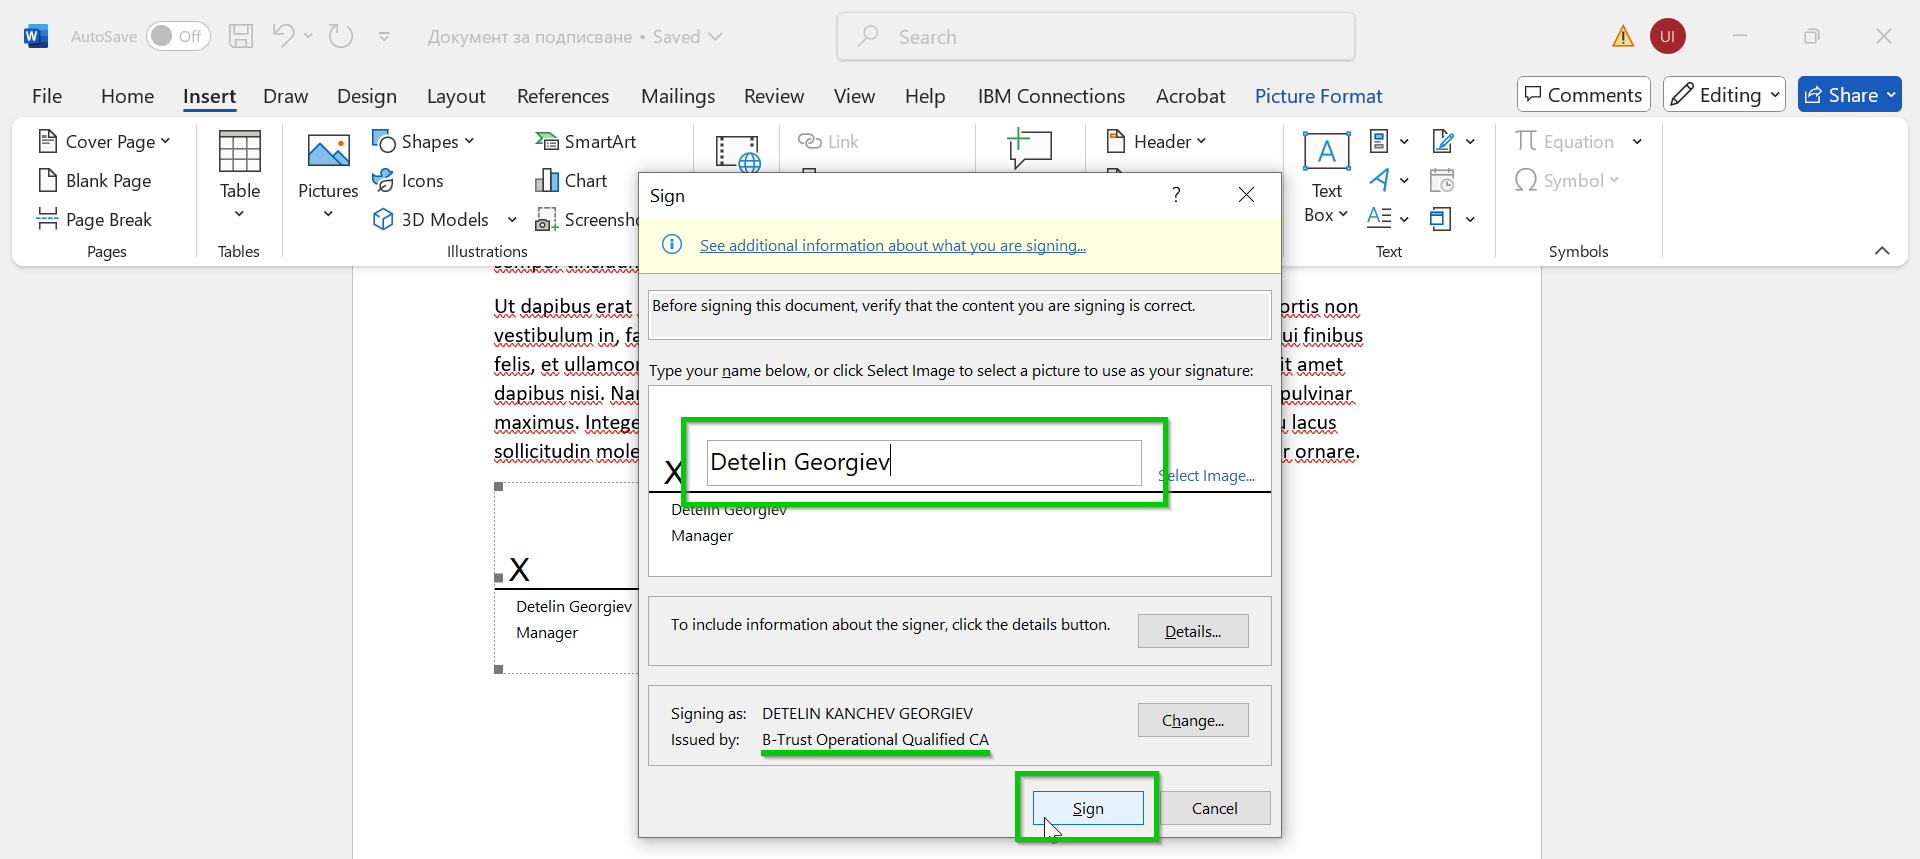Click the Change certificate button
1920x859 pixels.
click(1193, 720)
